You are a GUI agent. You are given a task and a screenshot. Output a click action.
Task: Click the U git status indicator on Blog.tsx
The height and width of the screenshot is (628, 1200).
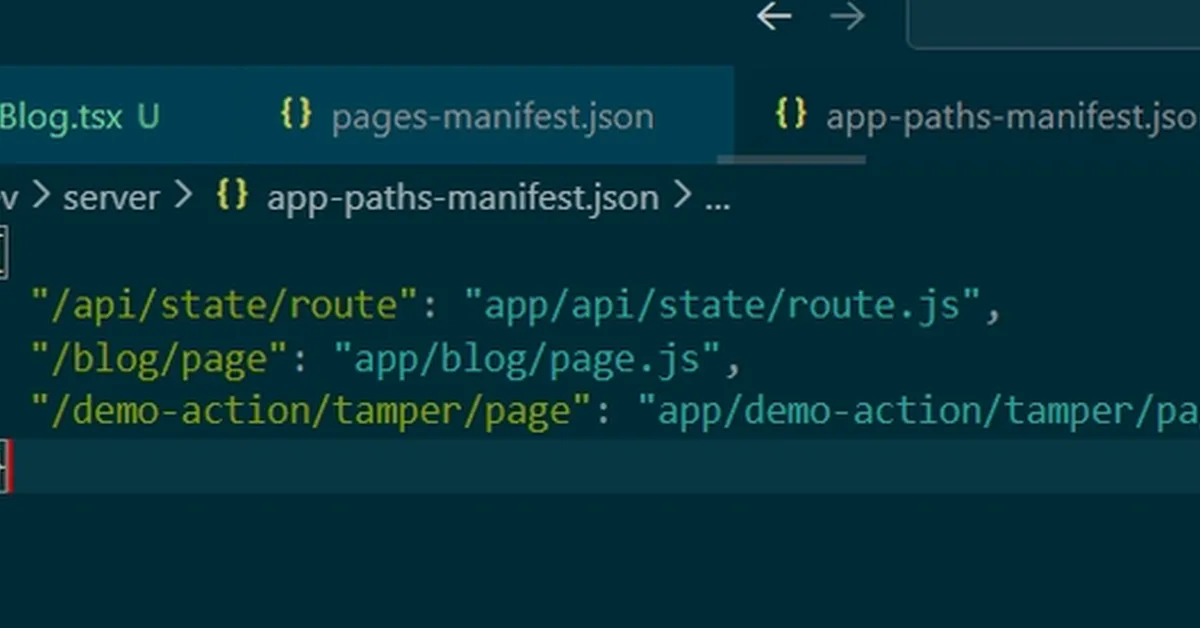pyautogui.click(x=146, y=116)
